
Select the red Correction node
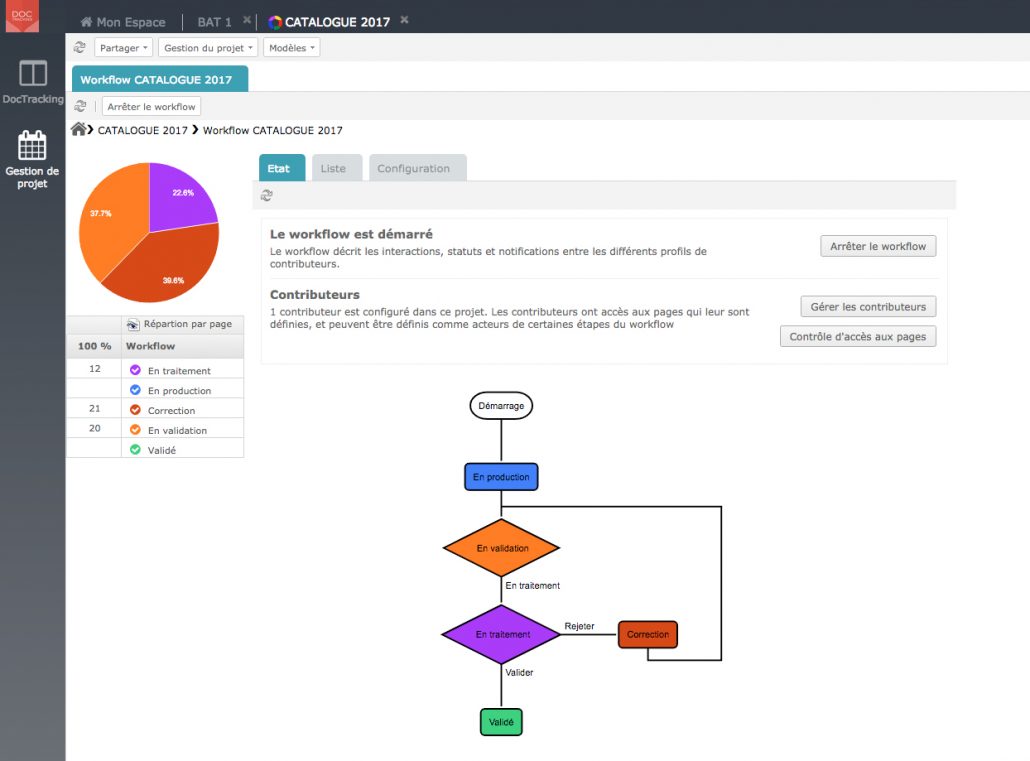click(648, 634)
